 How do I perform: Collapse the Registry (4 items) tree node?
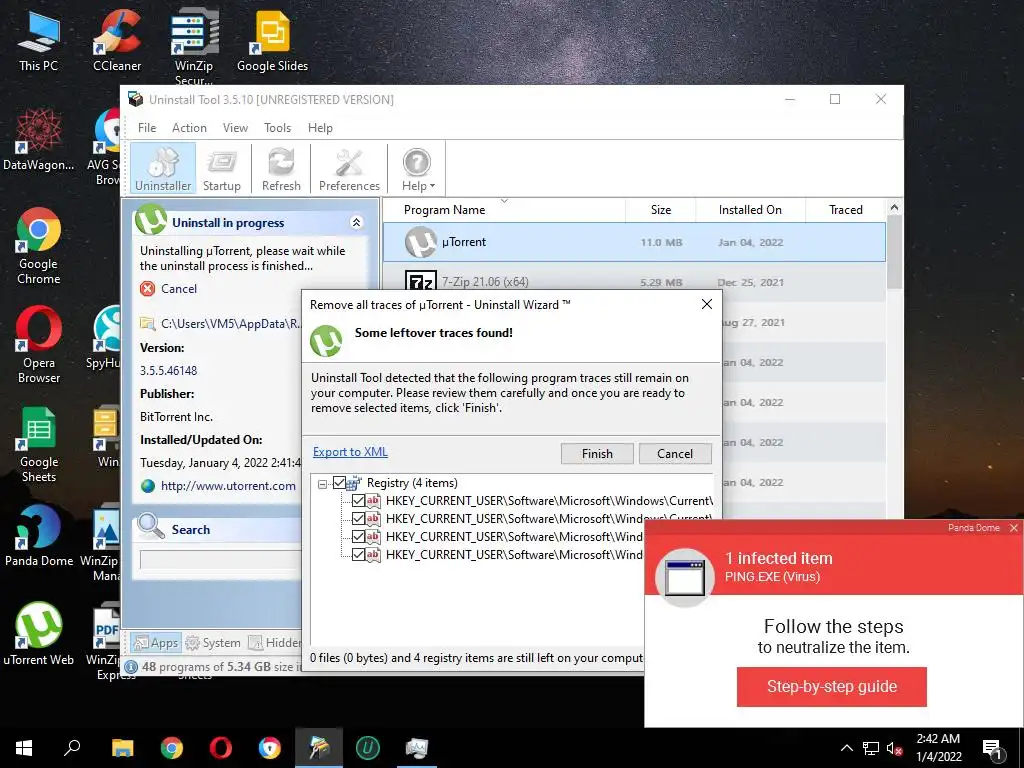point(322,484)
